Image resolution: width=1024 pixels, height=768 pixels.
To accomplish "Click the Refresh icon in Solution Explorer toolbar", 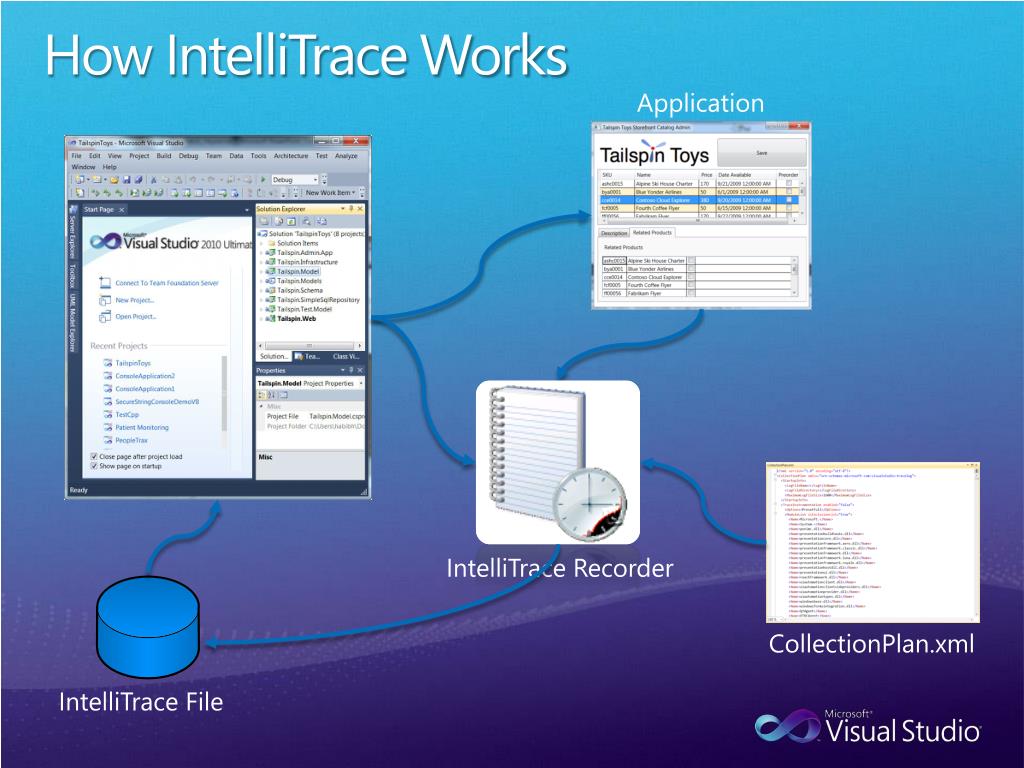I will point(291,221).
